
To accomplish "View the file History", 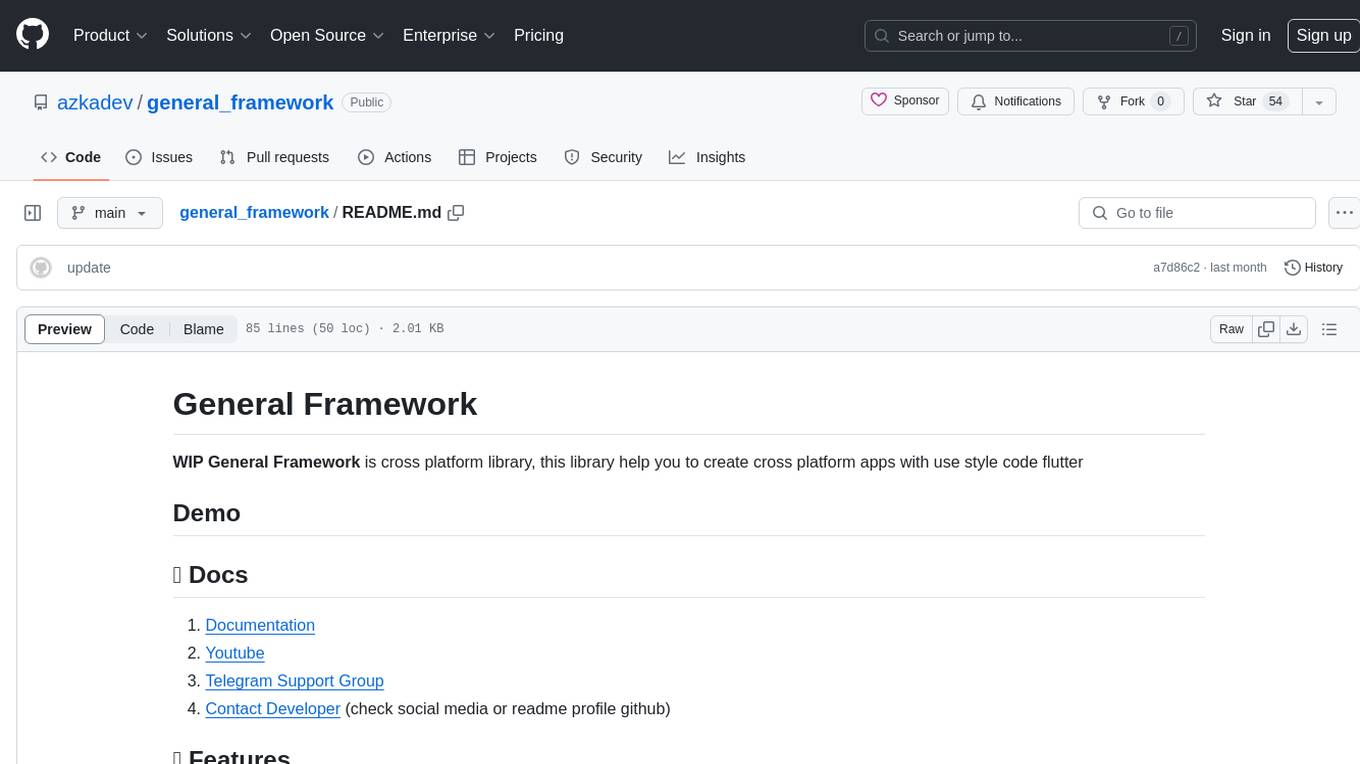I will click(1313, 267).
